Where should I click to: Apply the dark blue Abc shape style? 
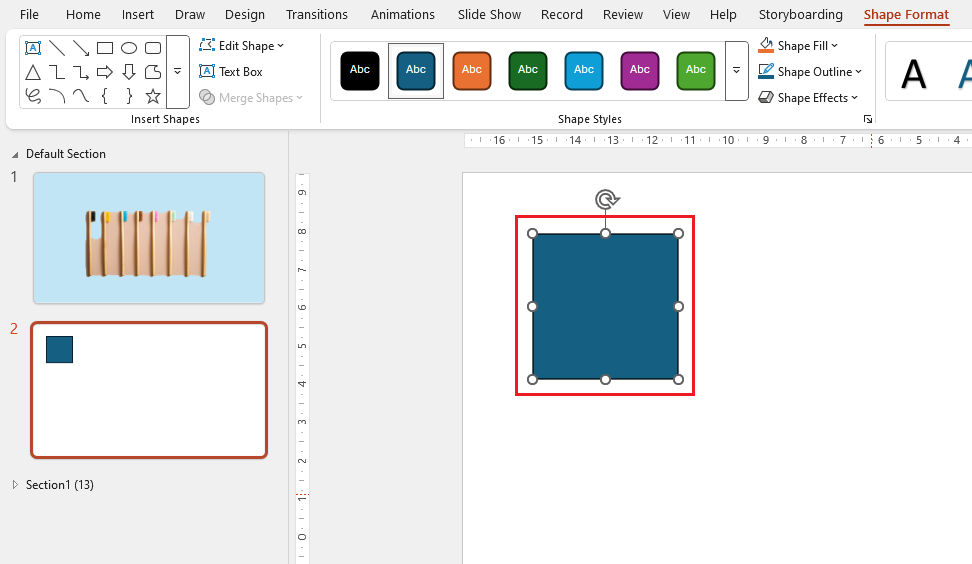[x=415, y=71]
